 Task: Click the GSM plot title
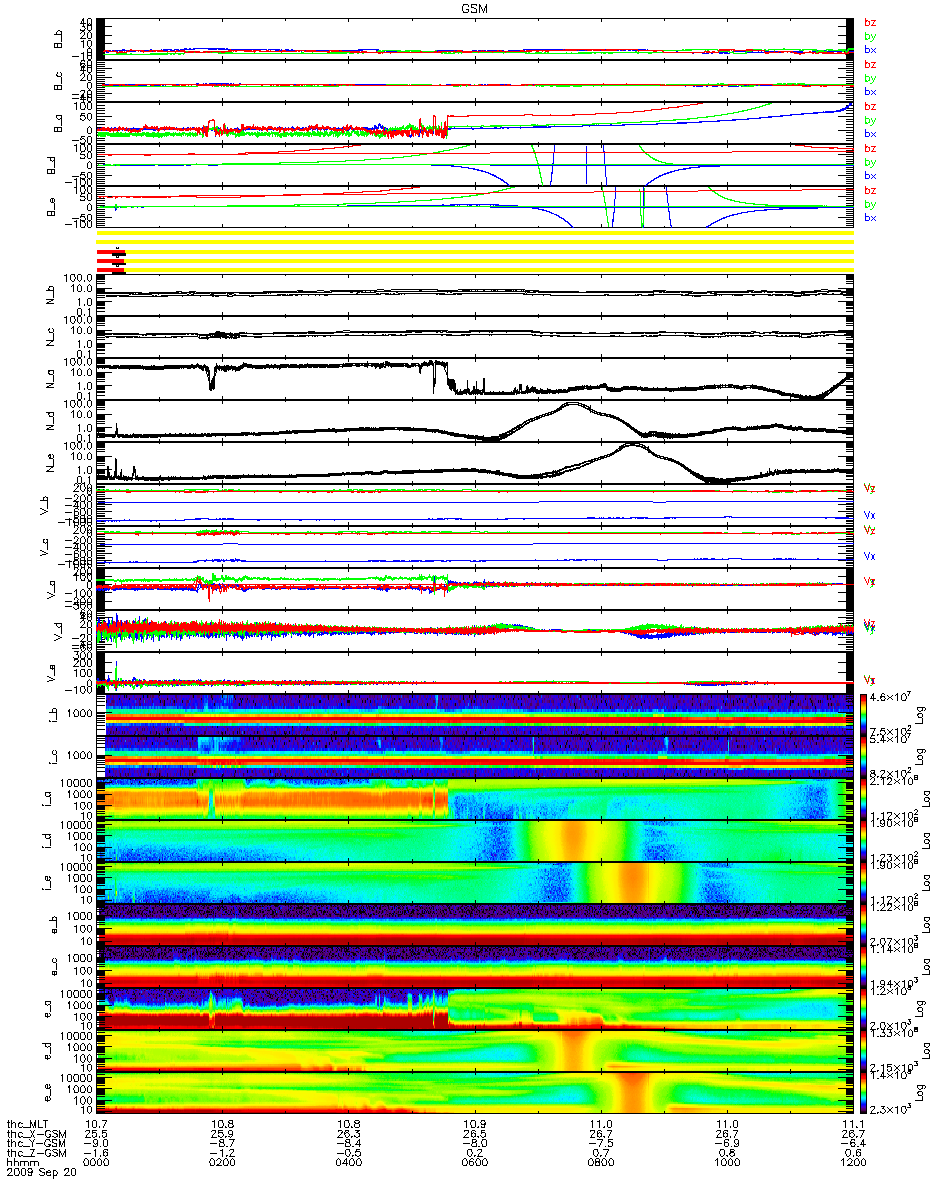(475, 7)
